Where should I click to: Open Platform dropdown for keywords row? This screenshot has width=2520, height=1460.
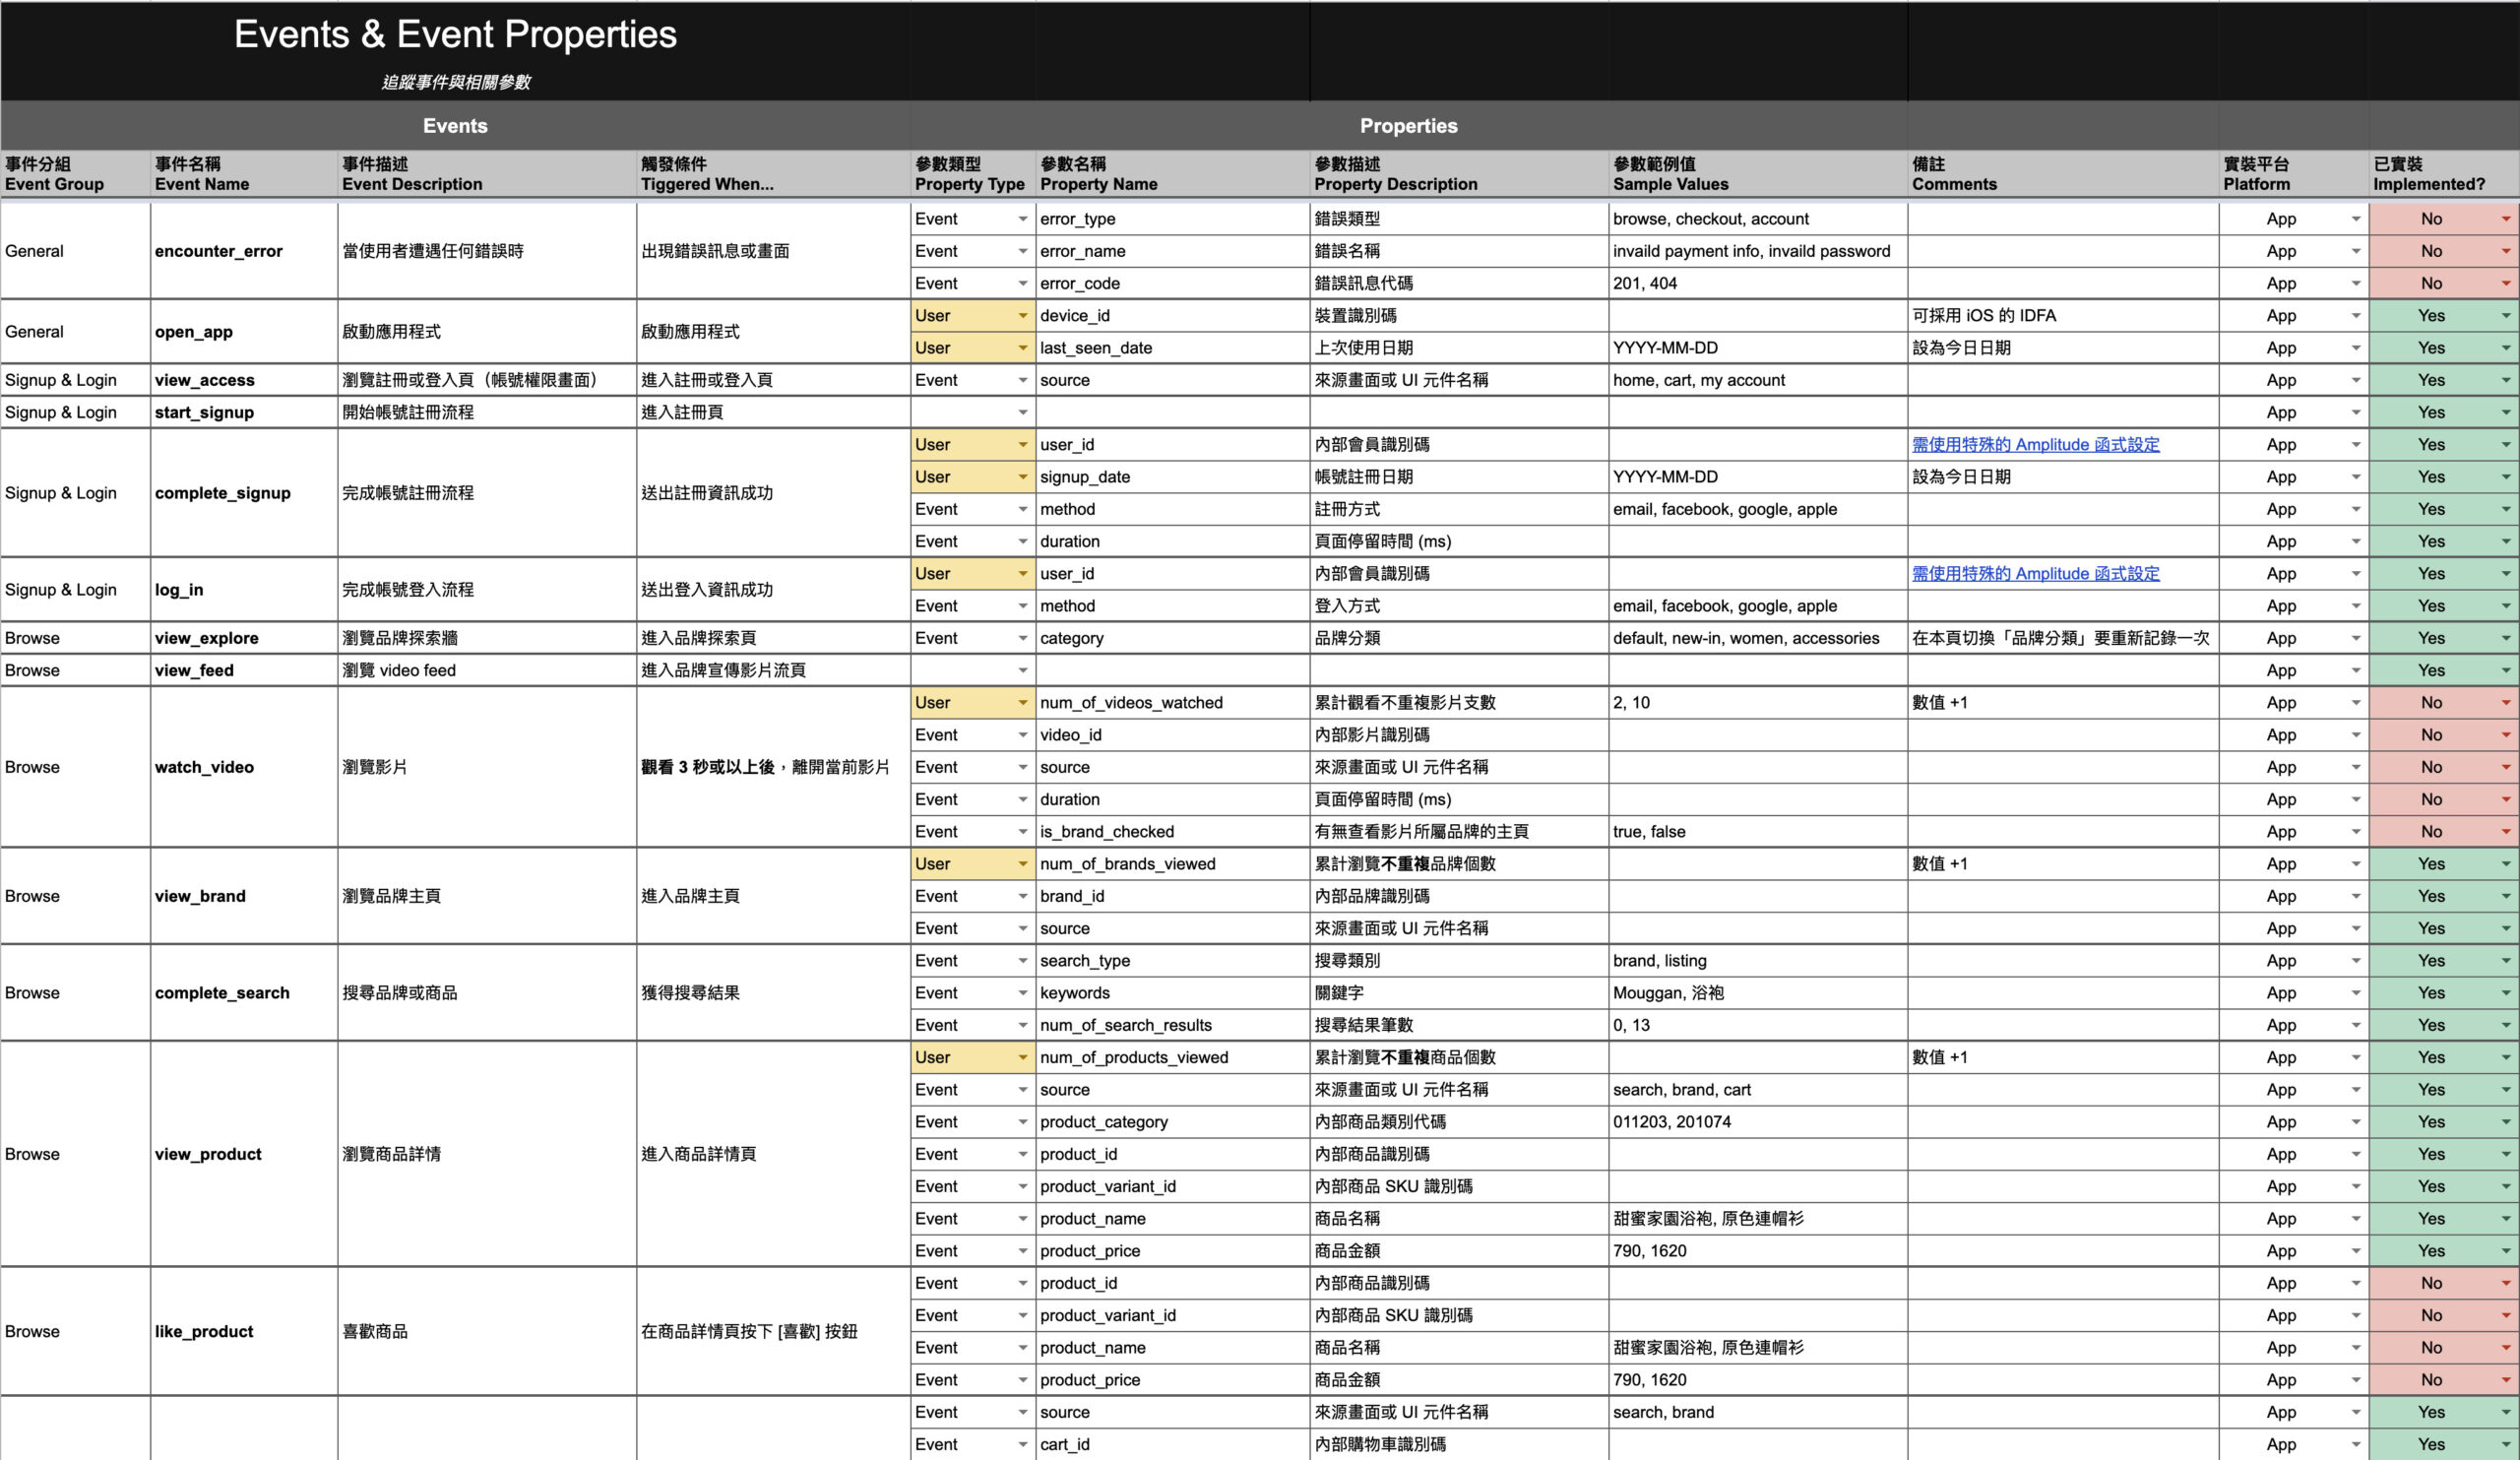click(x=2355, y=993)
